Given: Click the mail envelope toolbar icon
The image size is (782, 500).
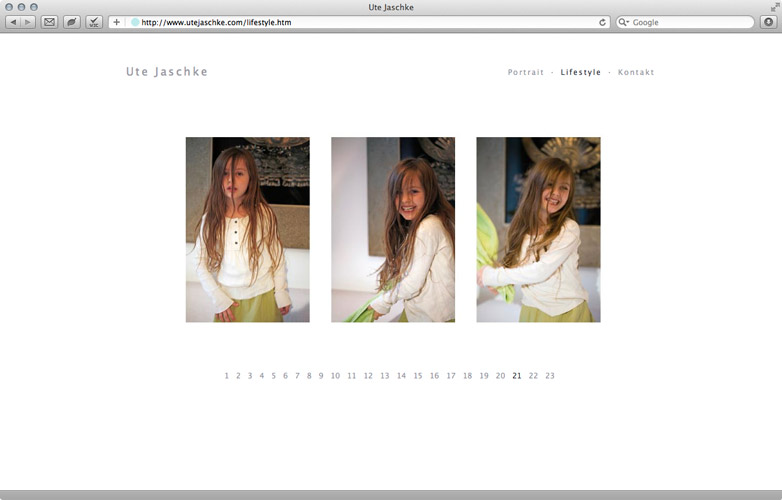Looking at the screenshot, I should (49, 22).
